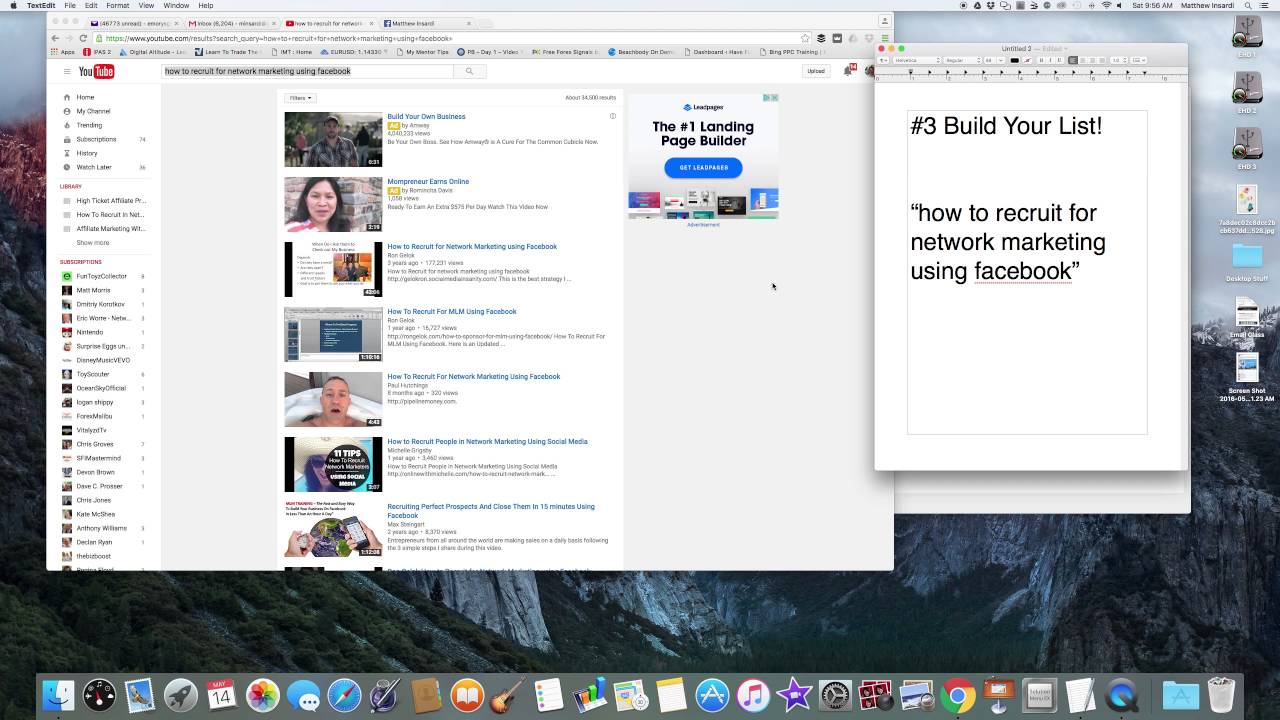Open Messages app from the Dock

pos(303,694)
